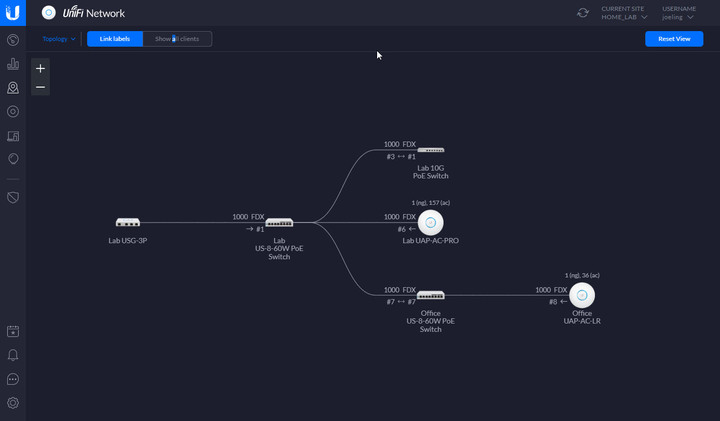
Task: Open the Statistics bar chart icon
Action: pos(13,64)
